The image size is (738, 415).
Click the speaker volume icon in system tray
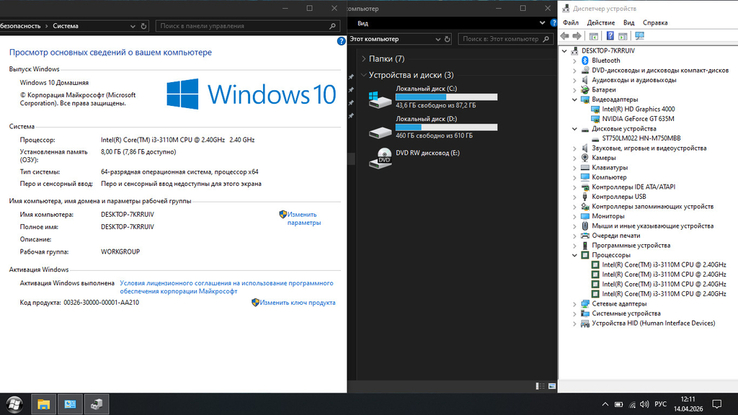644,405
